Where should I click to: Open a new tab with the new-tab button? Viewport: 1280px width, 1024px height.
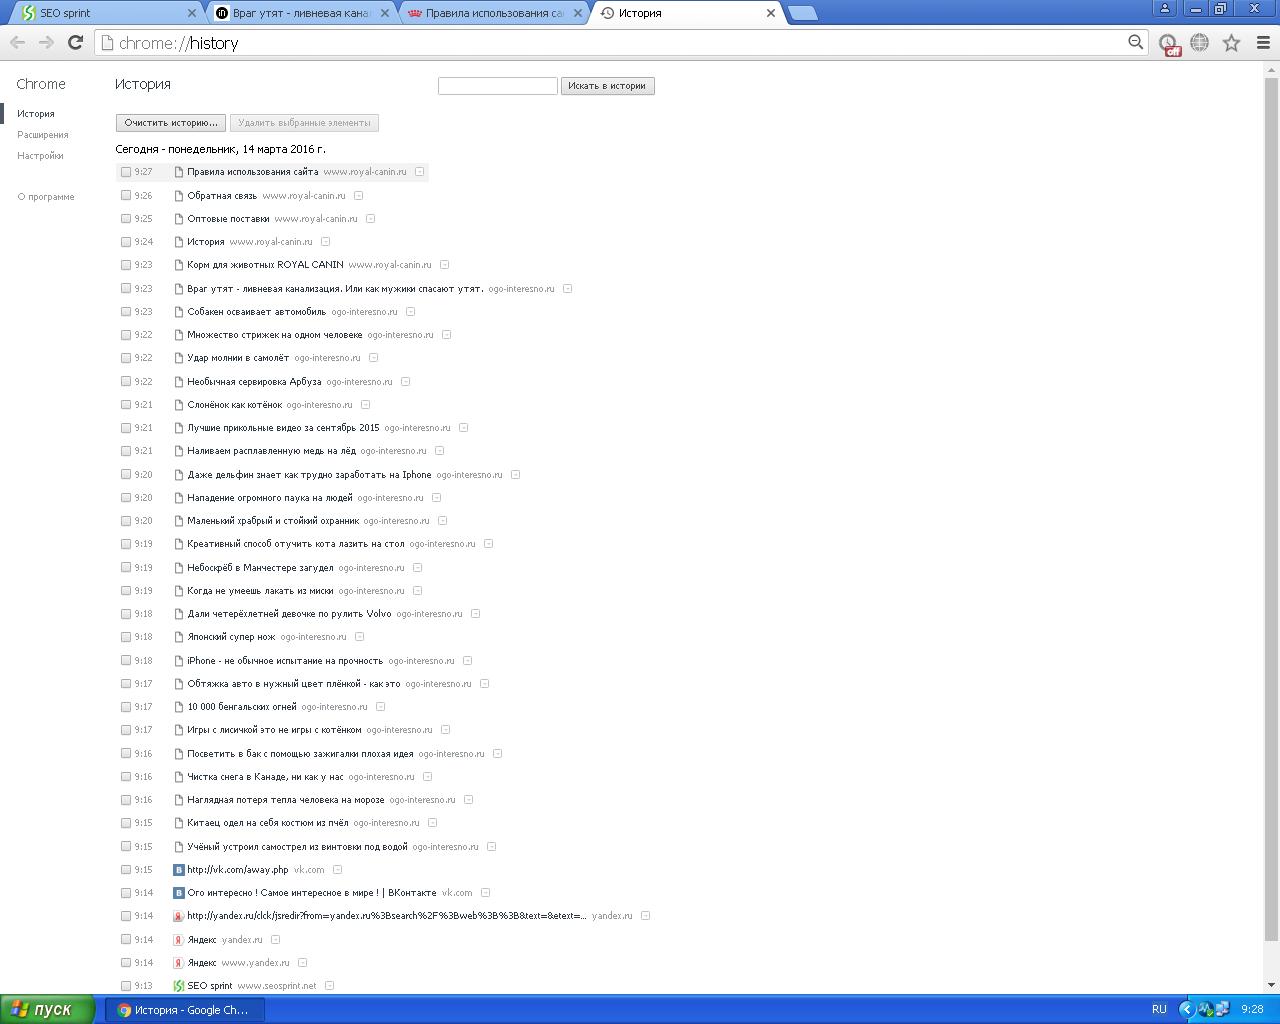(802, 13)
